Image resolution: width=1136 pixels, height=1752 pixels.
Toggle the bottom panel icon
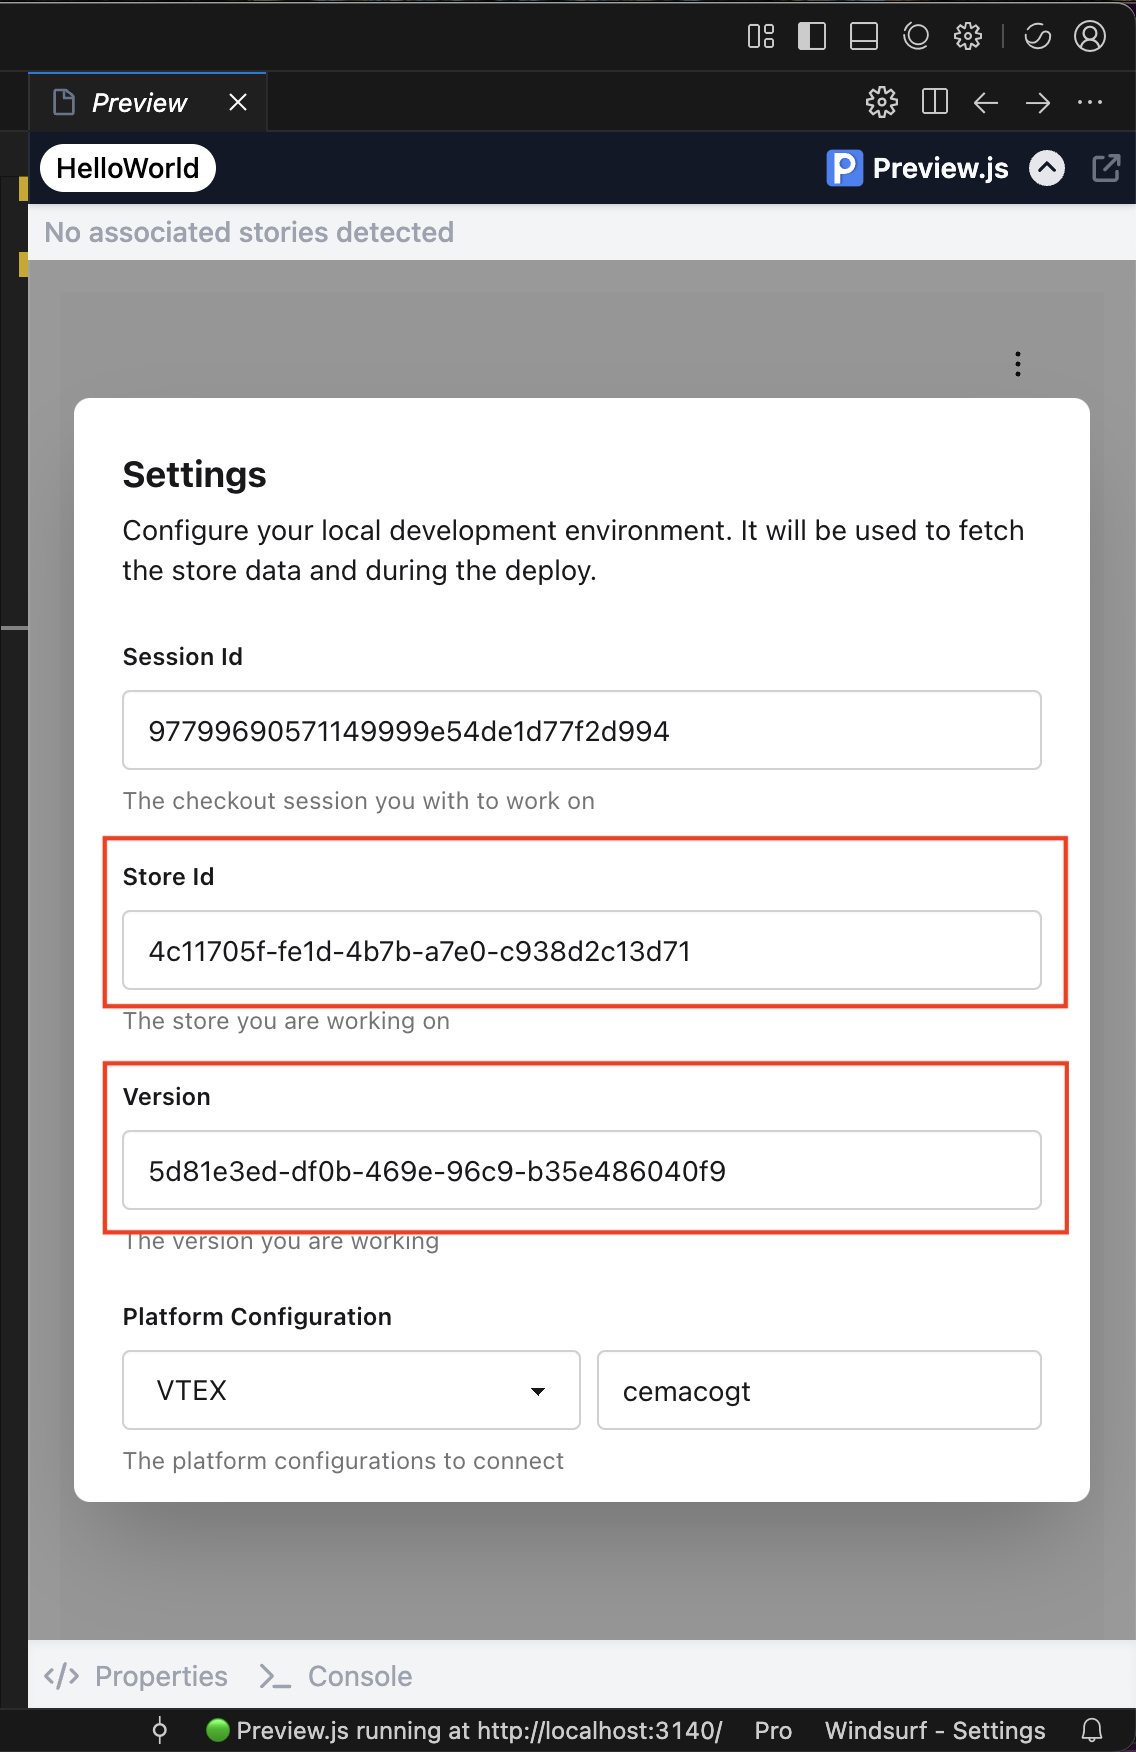click(x=864, y=37)
